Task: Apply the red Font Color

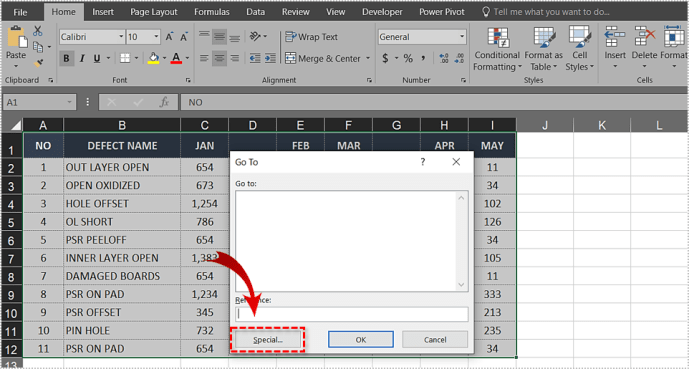Action: 176,58
